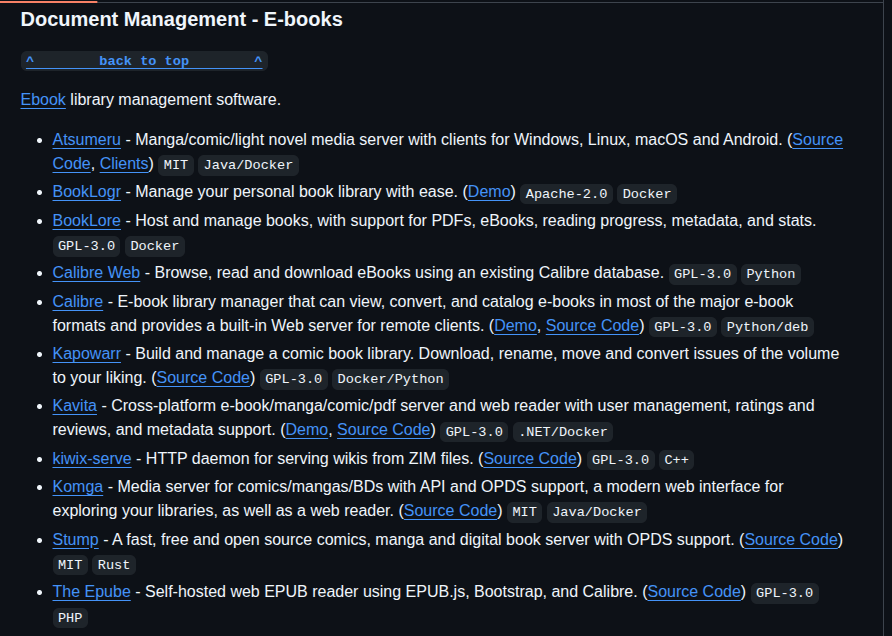Open the Stump project link
892x636 pixels.
tap(75, 540)
